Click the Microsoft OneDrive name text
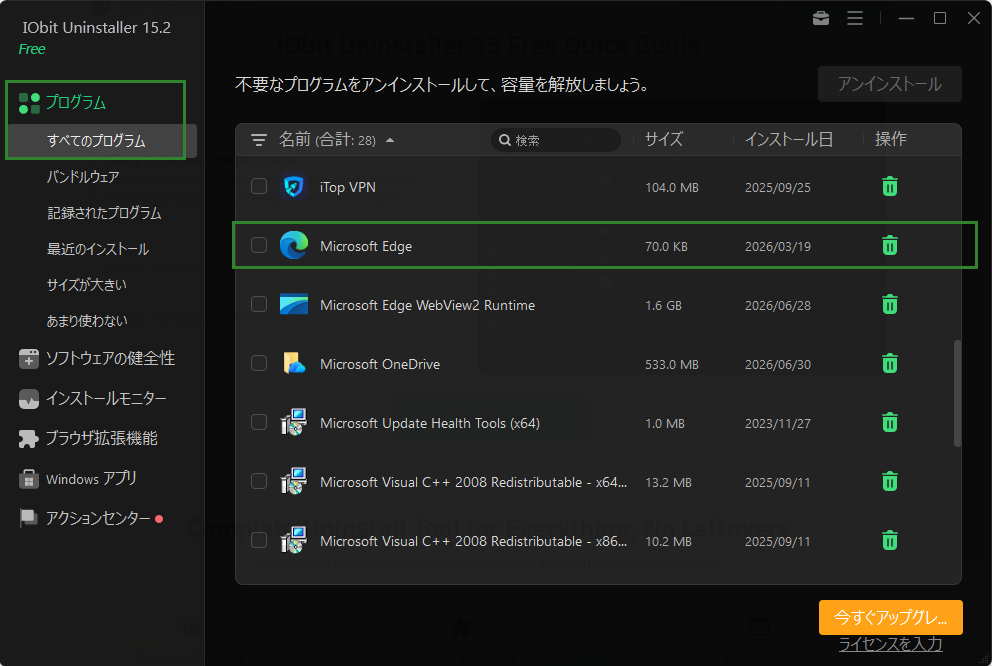Screen dimensions: 992x666 [x=380, y=364]
